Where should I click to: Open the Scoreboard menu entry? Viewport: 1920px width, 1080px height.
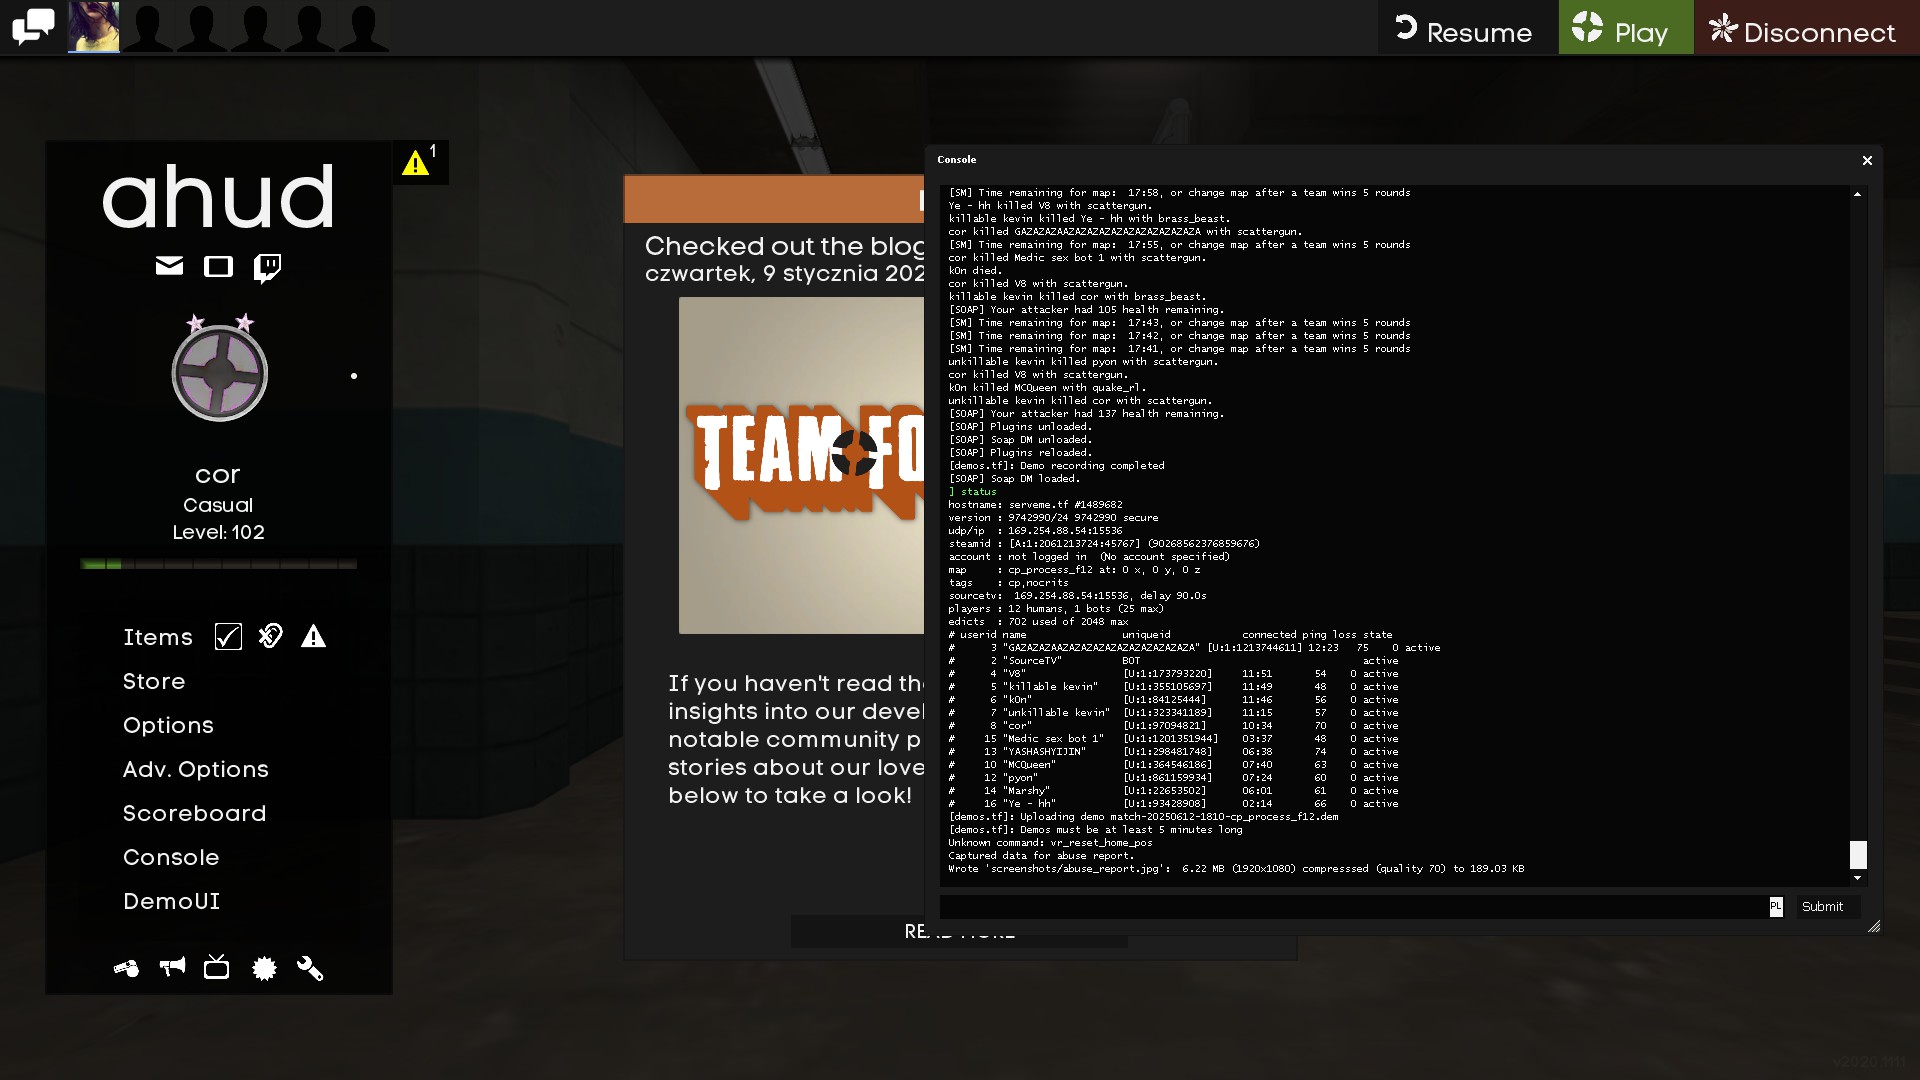pyautogui.click(x=194, y=813)
